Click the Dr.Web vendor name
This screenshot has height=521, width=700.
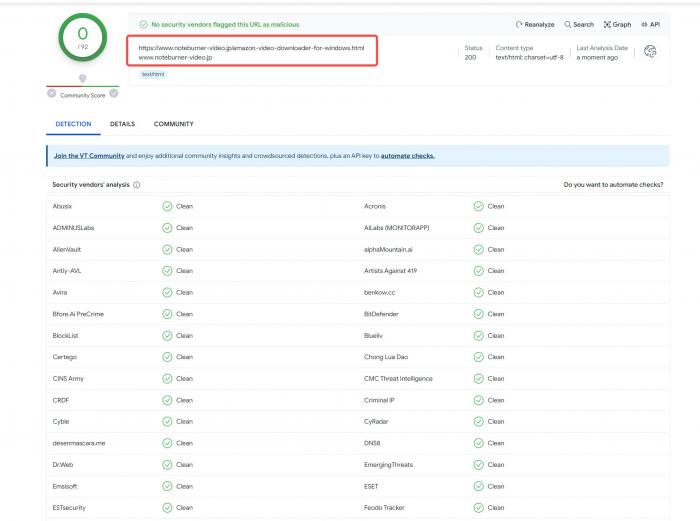[x=62, y=465]
